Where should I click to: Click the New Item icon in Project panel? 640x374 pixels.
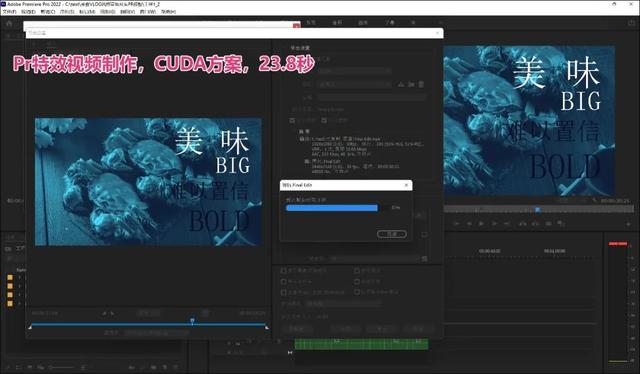click(165, 368)
